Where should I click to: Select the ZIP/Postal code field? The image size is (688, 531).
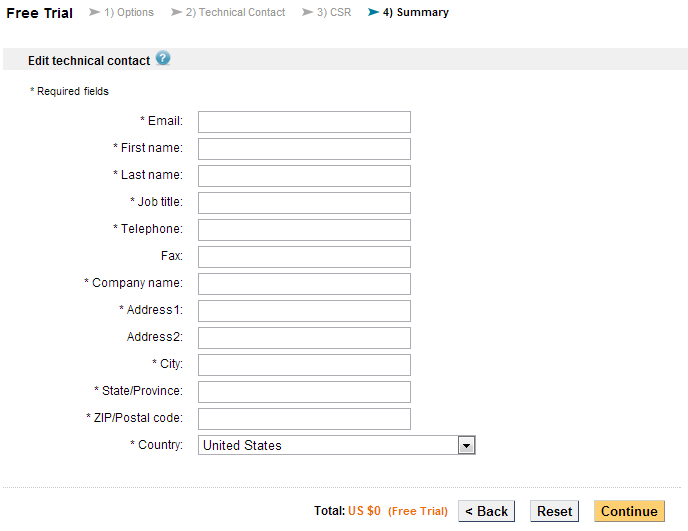[x=304, y=419]
